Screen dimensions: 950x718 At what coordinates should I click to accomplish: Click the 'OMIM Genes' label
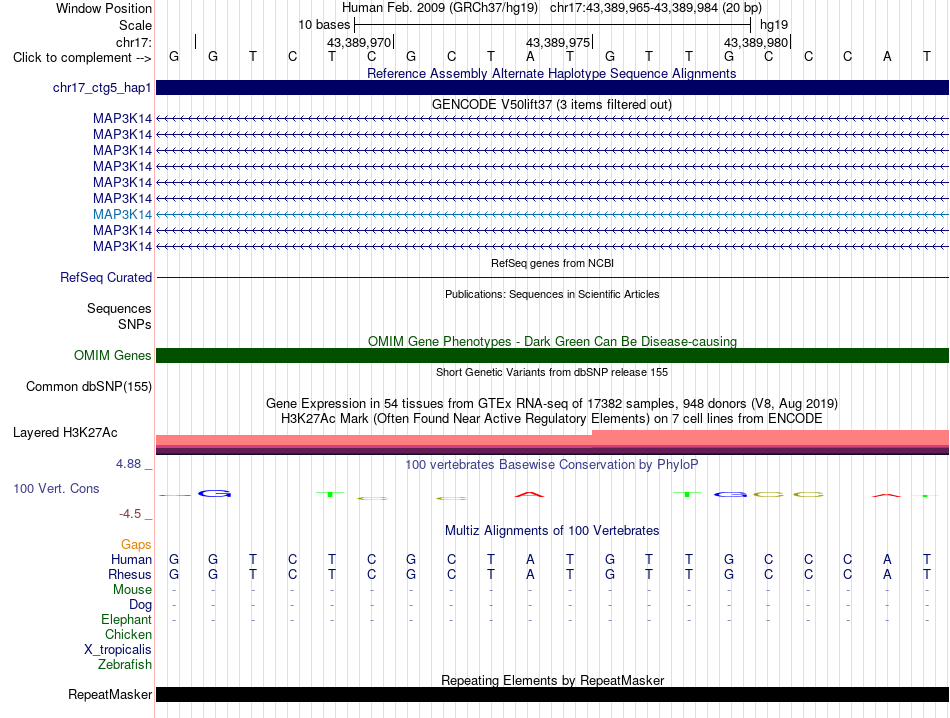113,356
